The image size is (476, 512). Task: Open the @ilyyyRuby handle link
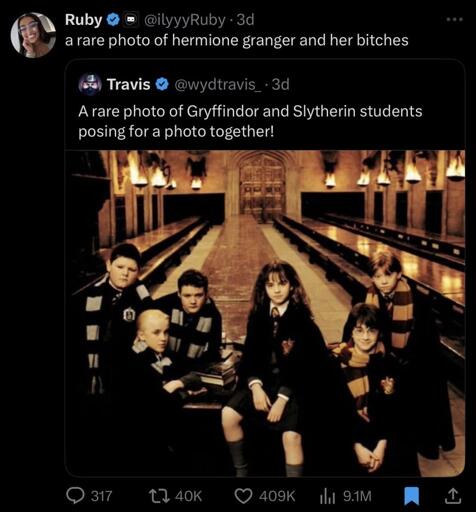point(184,20)
